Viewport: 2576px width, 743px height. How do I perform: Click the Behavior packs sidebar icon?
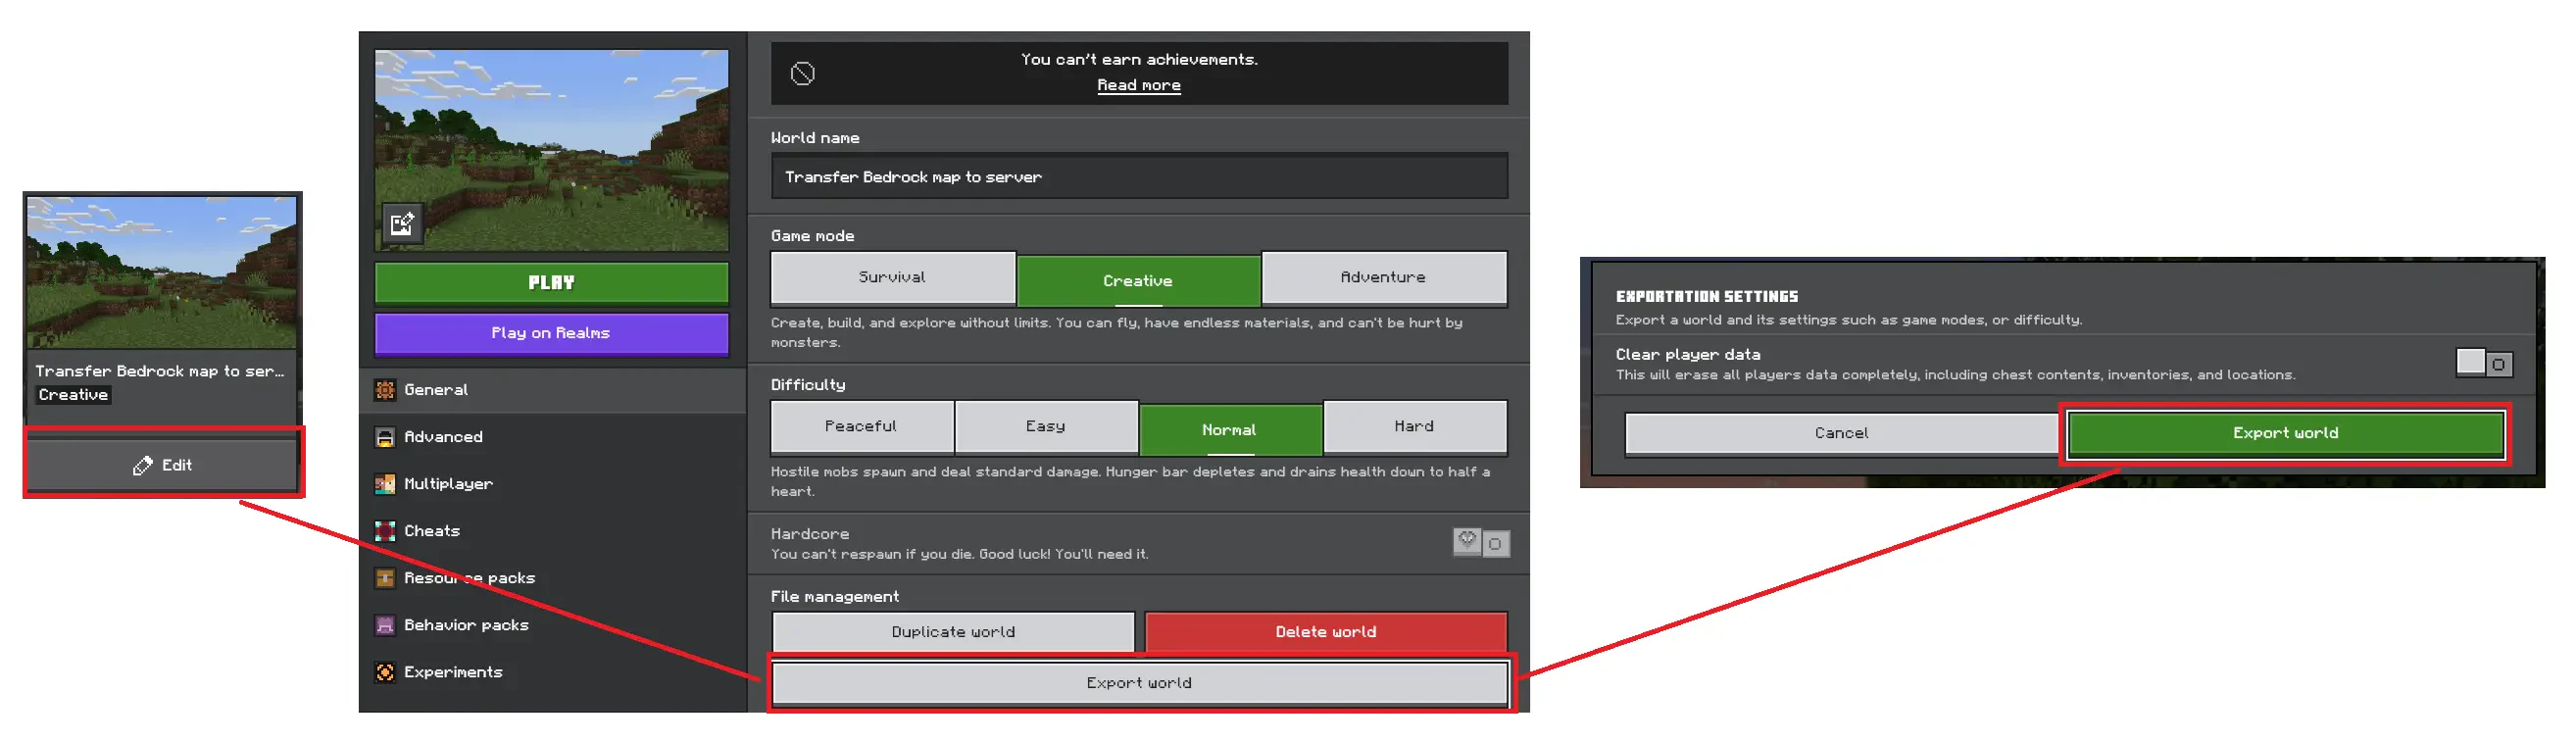pyautogui.click(x=385, y=625)
